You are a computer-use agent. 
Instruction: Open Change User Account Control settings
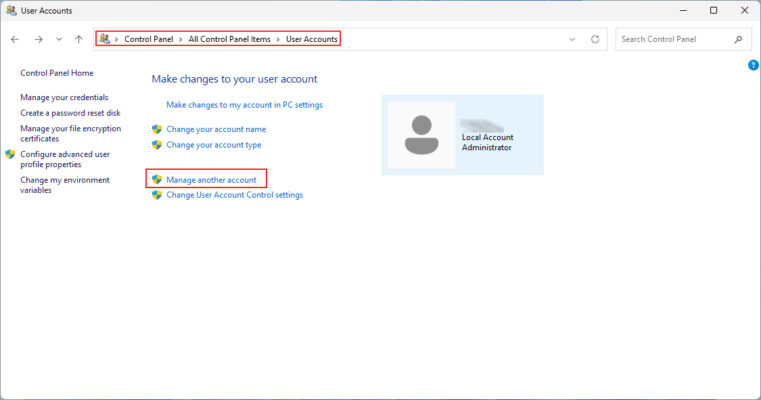[234, 195]
